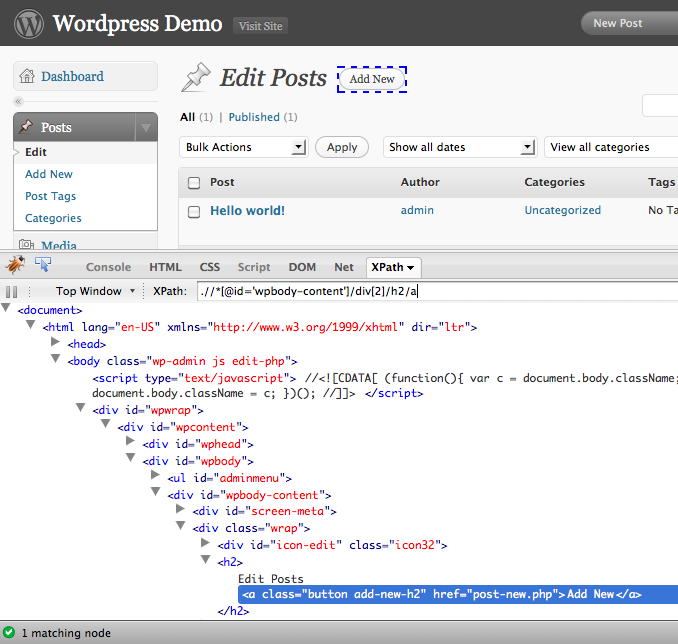Click the '1 matching node' status text
Viewport: 678px width, 644px height.
coord(66,633)
